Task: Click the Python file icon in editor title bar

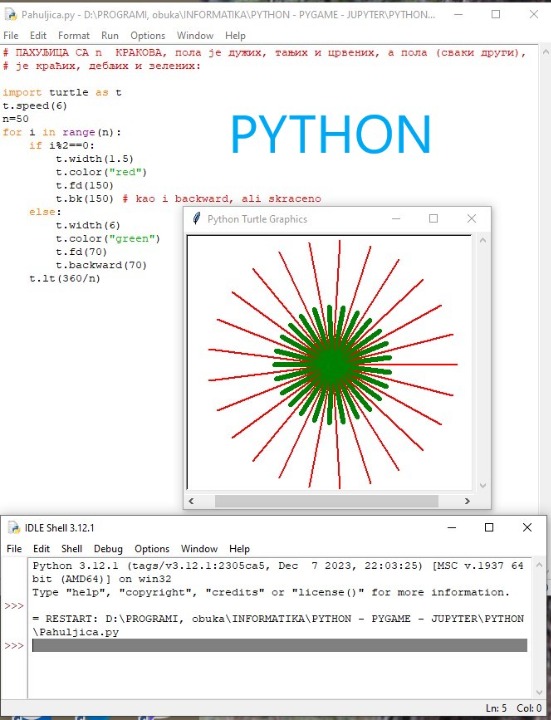Action: (x=11, y=15)
